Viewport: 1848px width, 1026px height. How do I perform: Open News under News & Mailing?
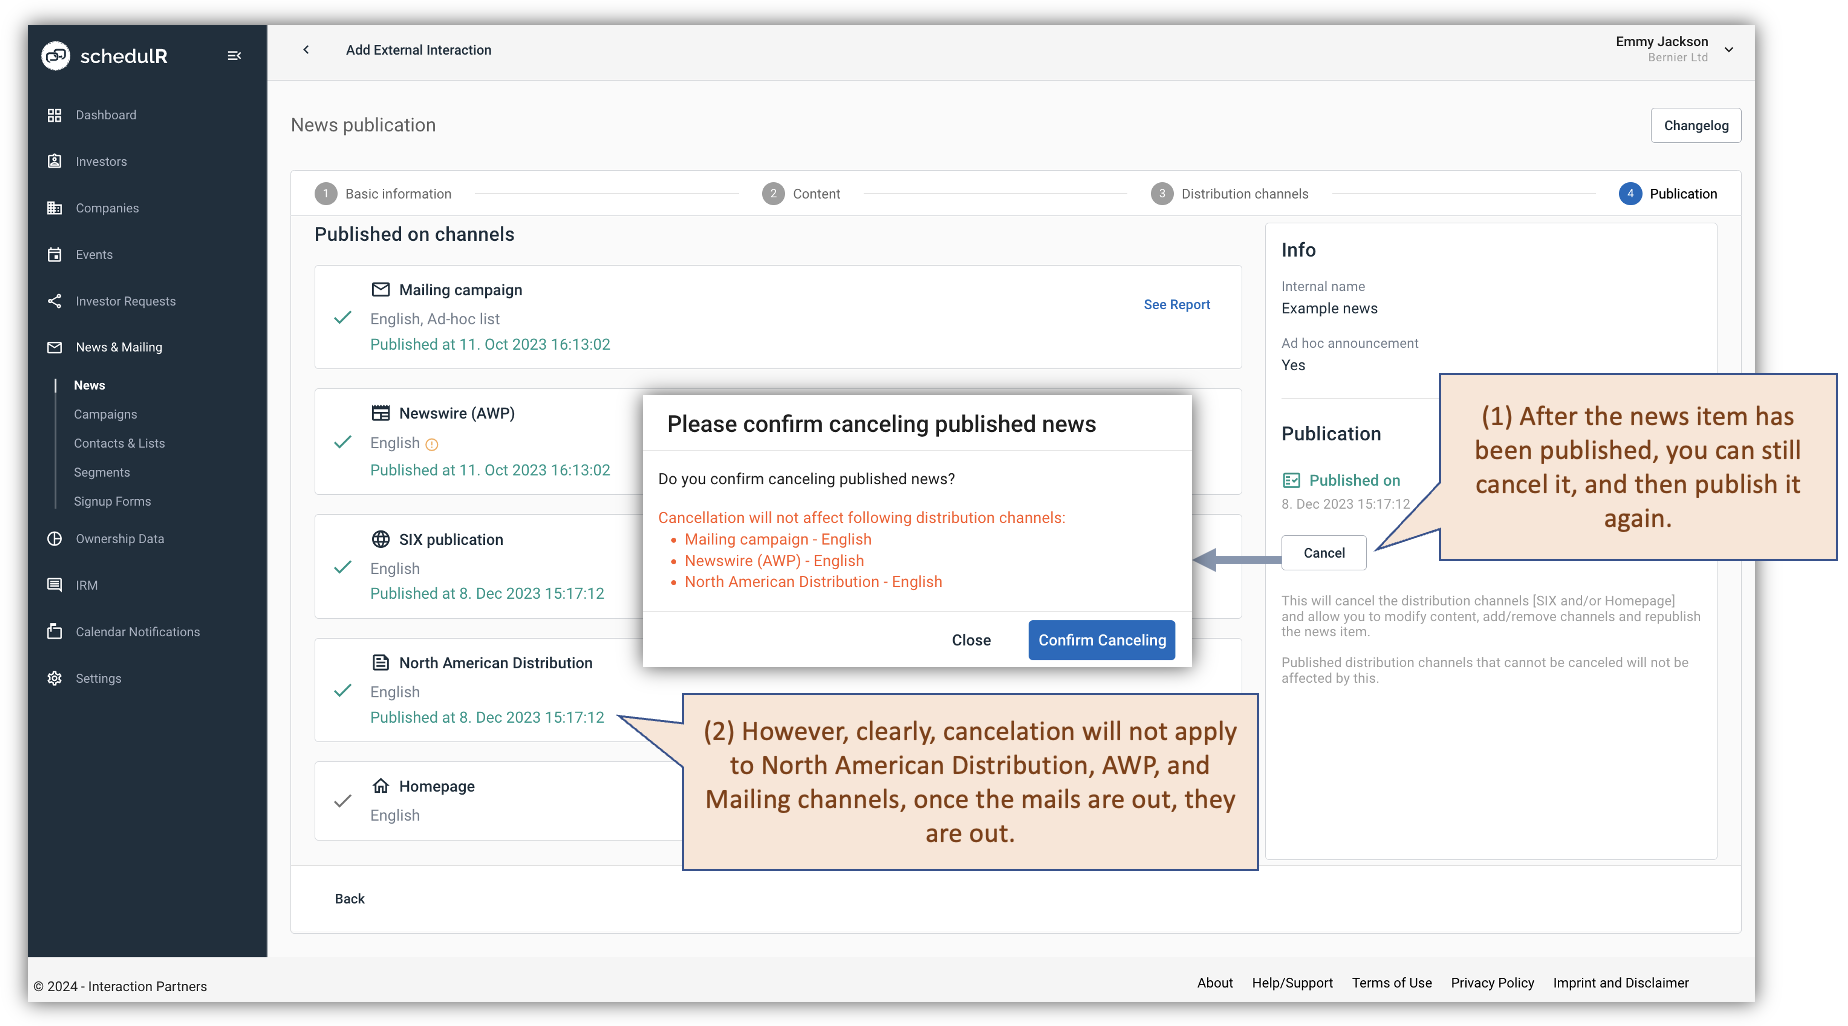pyautogui.click(x=89, y=385)
